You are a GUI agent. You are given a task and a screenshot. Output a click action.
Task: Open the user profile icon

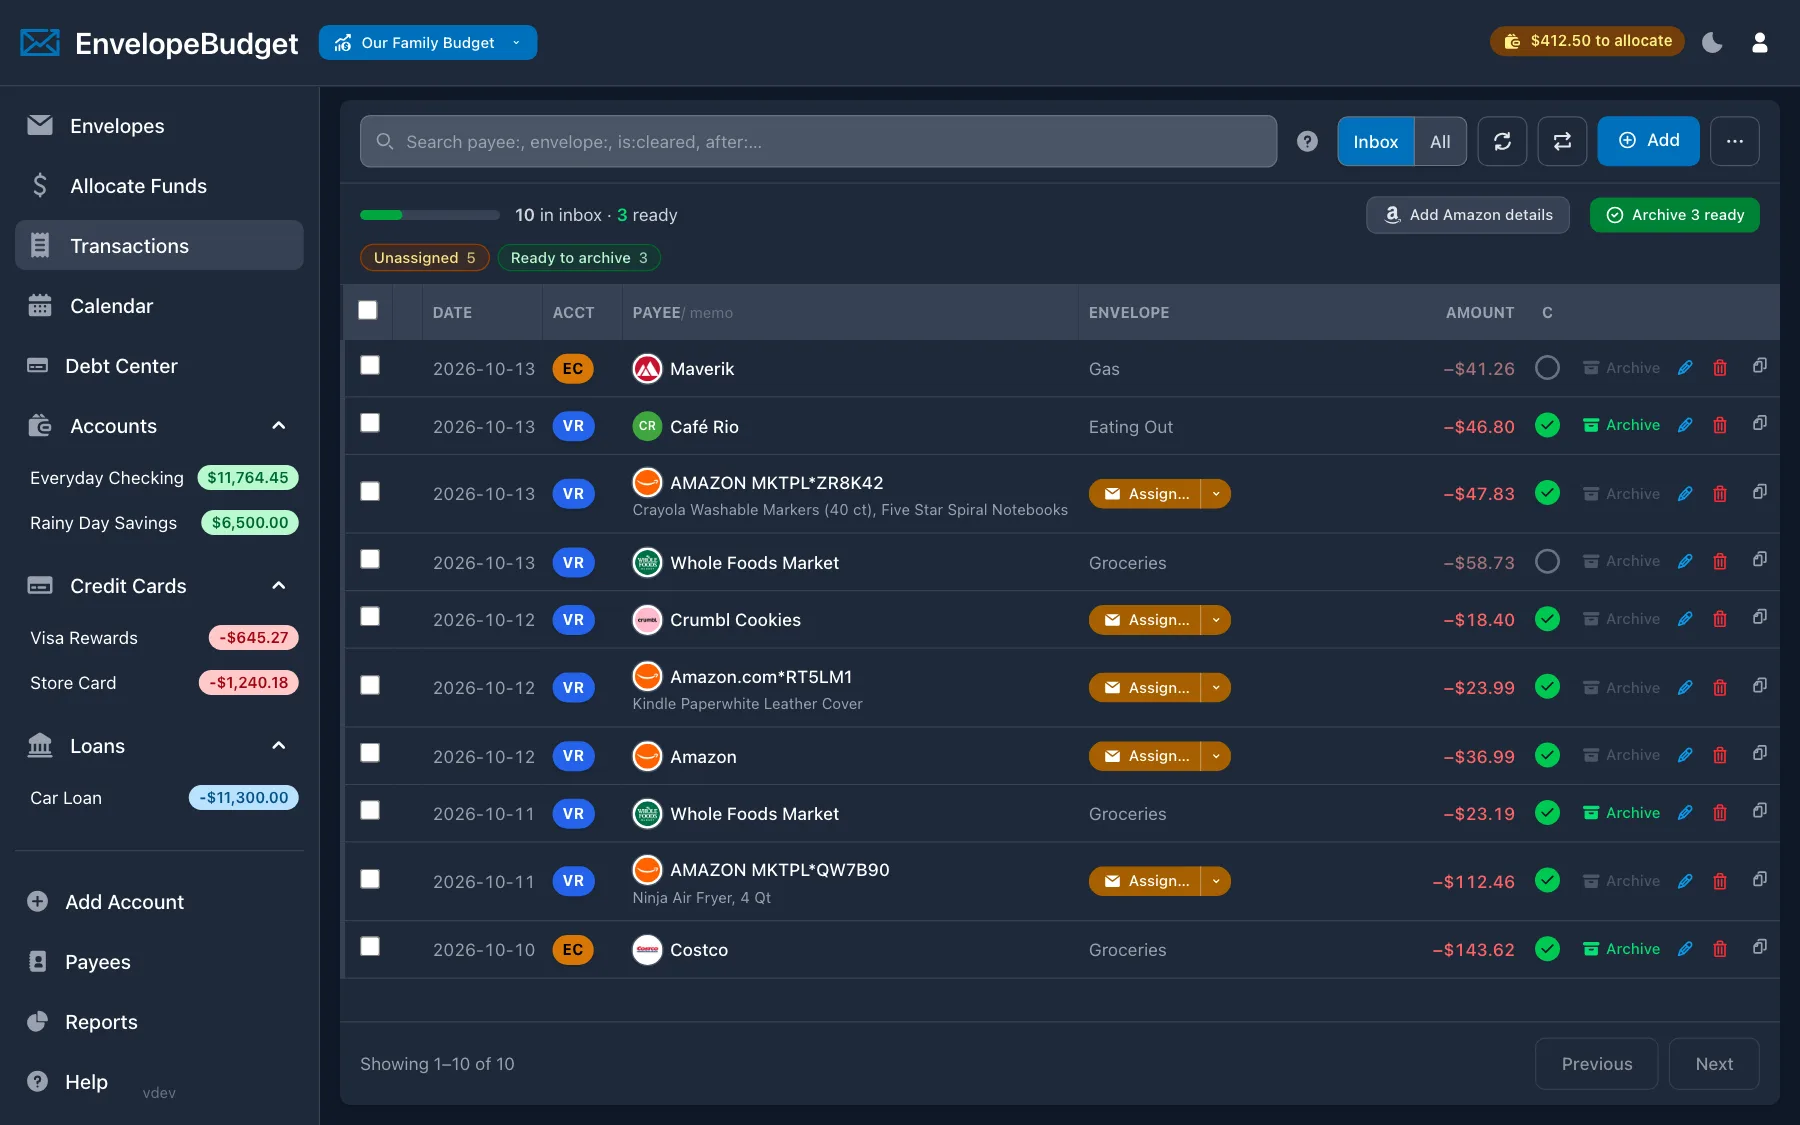tap(1760, 42)
